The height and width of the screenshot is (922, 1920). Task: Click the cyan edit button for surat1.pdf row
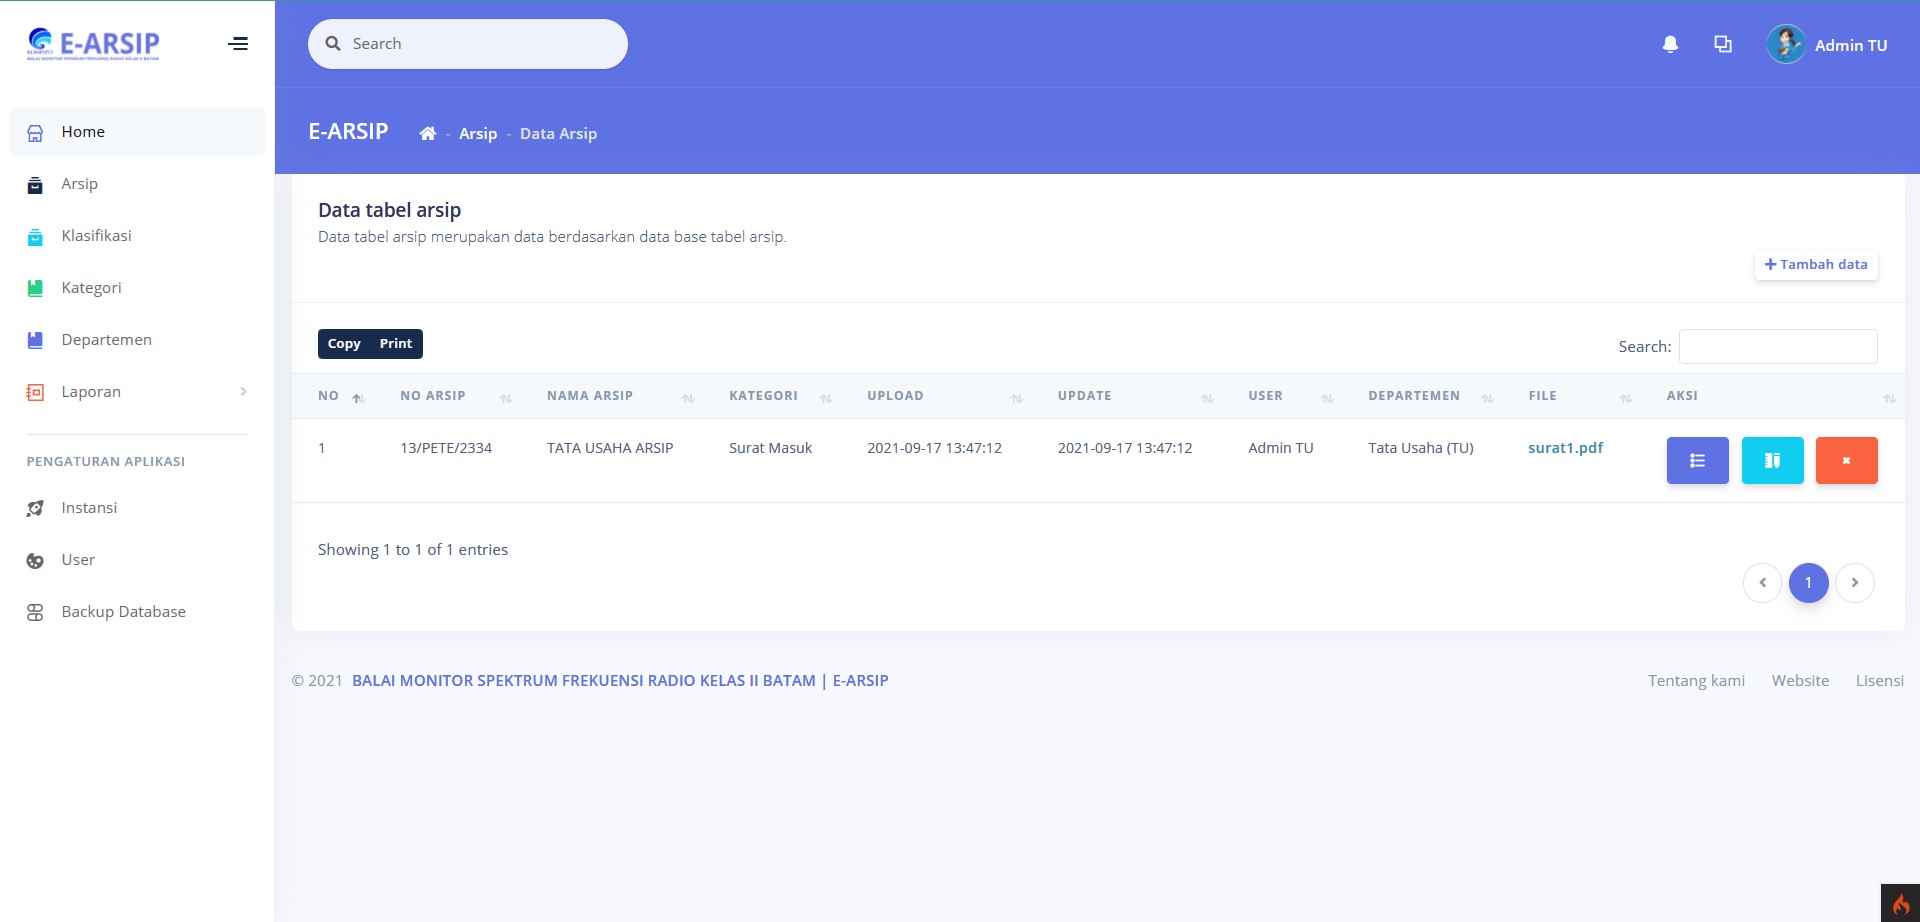tap(1772, 461)
